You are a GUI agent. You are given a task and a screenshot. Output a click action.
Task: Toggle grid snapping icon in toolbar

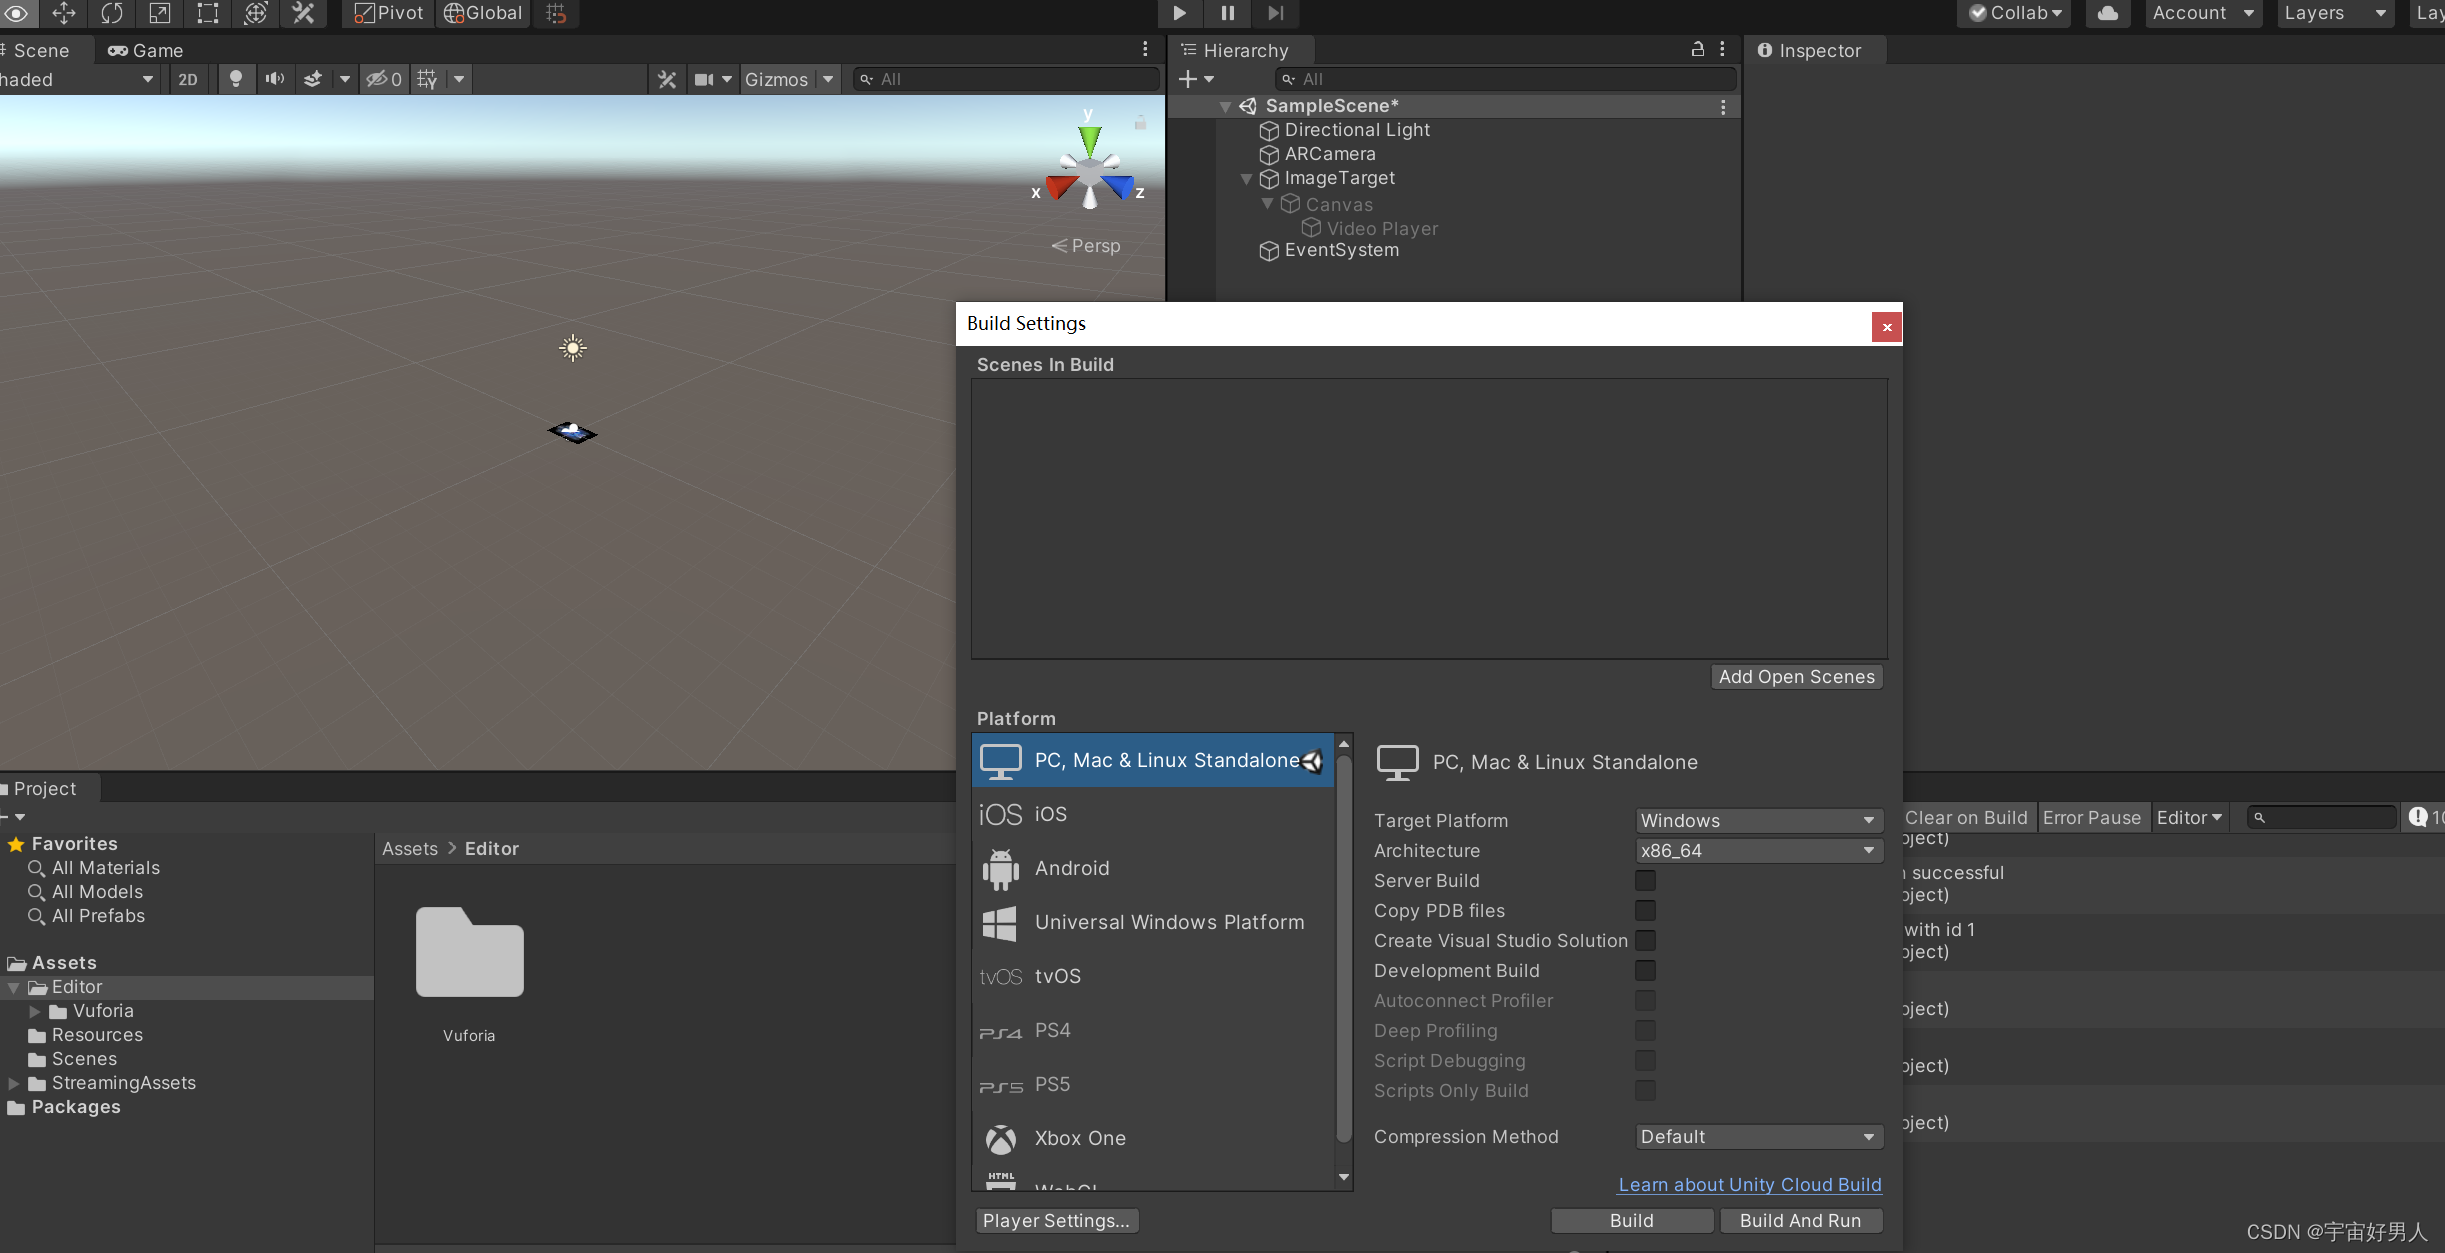click(557, 13)
